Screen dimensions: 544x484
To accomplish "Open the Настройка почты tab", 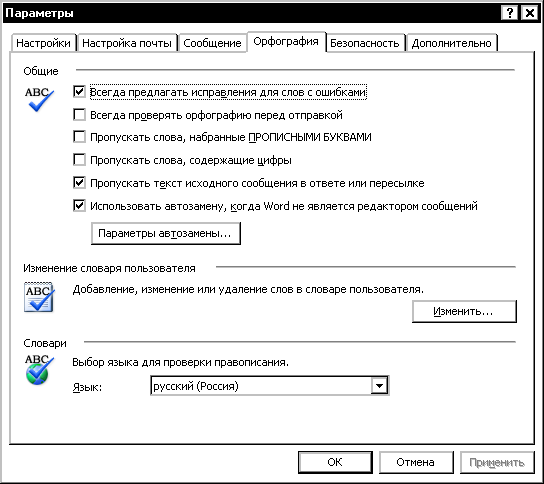I will click(127, 43).
